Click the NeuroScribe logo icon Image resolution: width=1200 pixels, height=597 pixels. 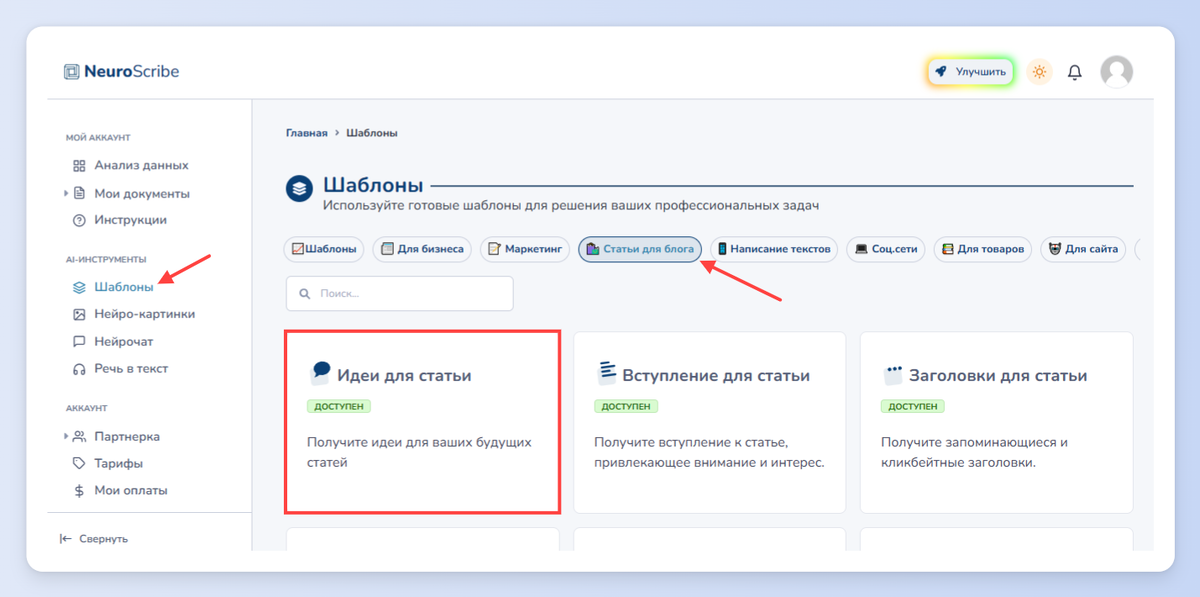(71, 72)
